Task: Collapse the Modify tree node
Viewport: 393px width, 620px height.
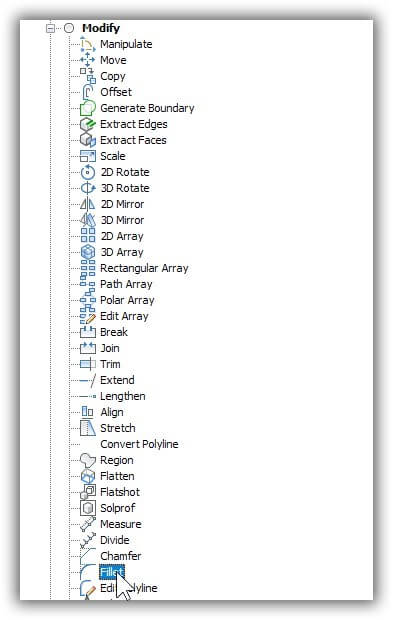Action: point(51,28)
